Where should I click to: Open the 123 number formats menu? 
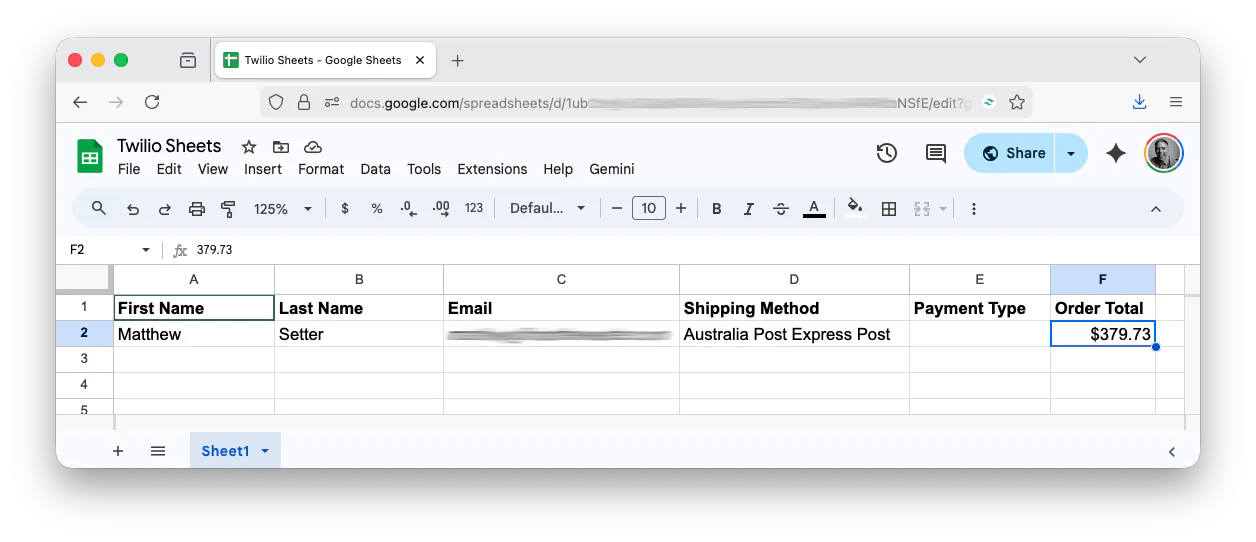[x=474, y=208]
